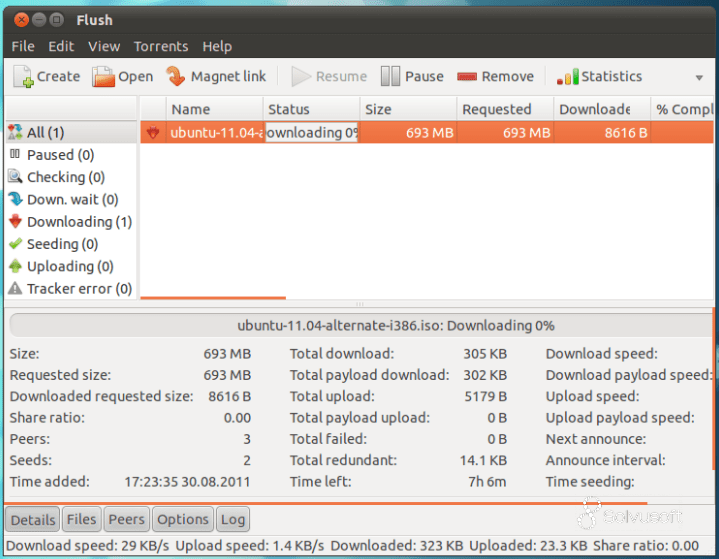Image resolution: width=719 pixels, height=559 pixels.
Task: Click the ubuntu torrent row status icon
Action: point(153,133)
